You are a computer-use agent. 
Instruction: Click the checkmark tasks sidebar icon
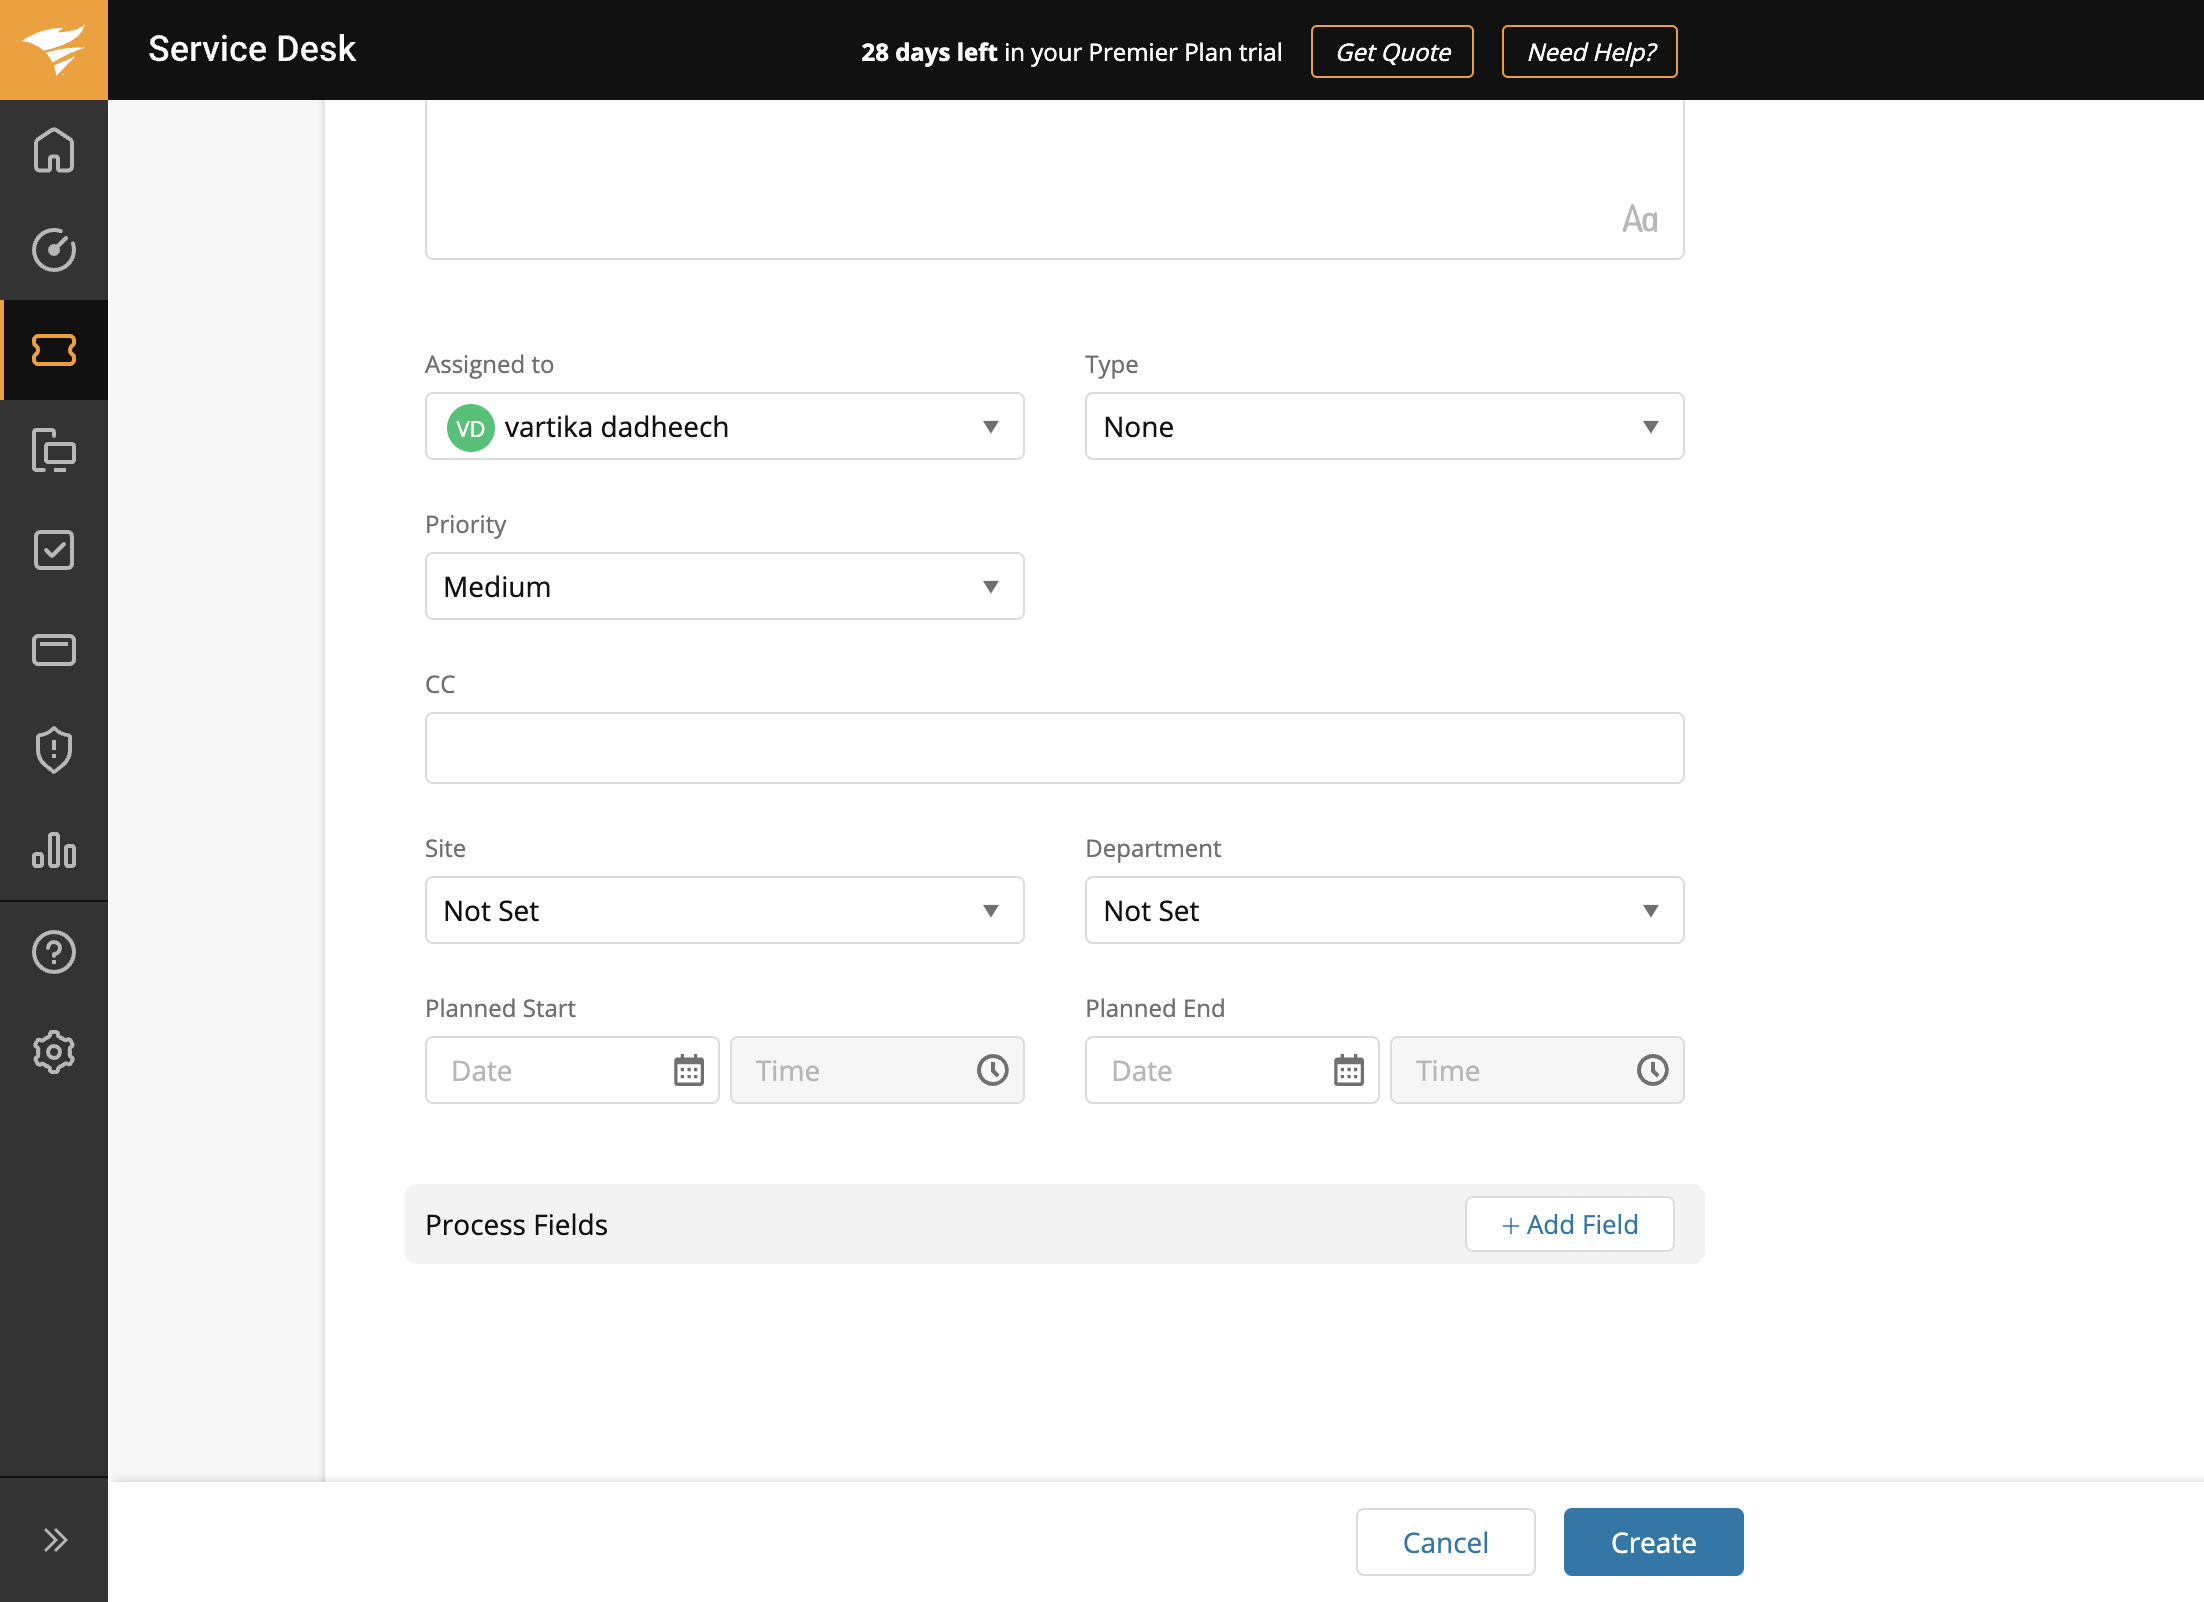[x=54, y=550]
